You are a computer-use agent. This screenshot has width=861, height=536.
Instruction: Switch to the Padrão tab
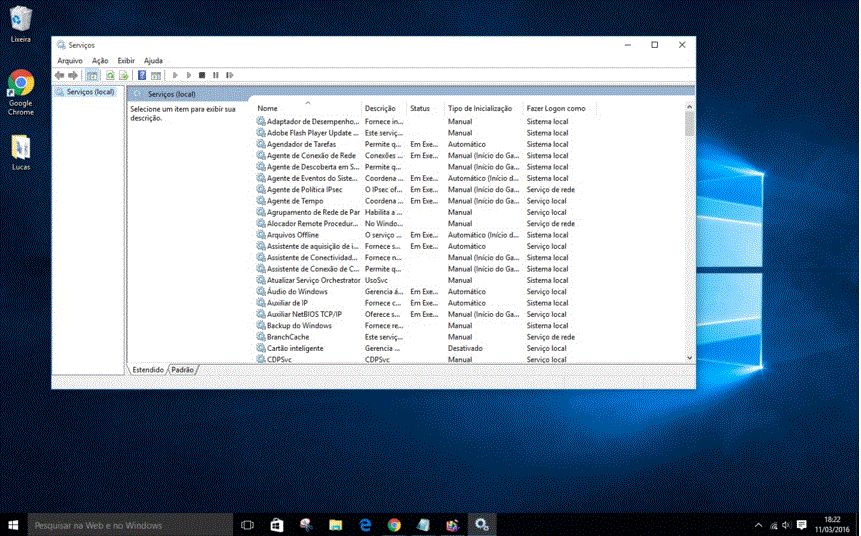[x=182, y=370]
